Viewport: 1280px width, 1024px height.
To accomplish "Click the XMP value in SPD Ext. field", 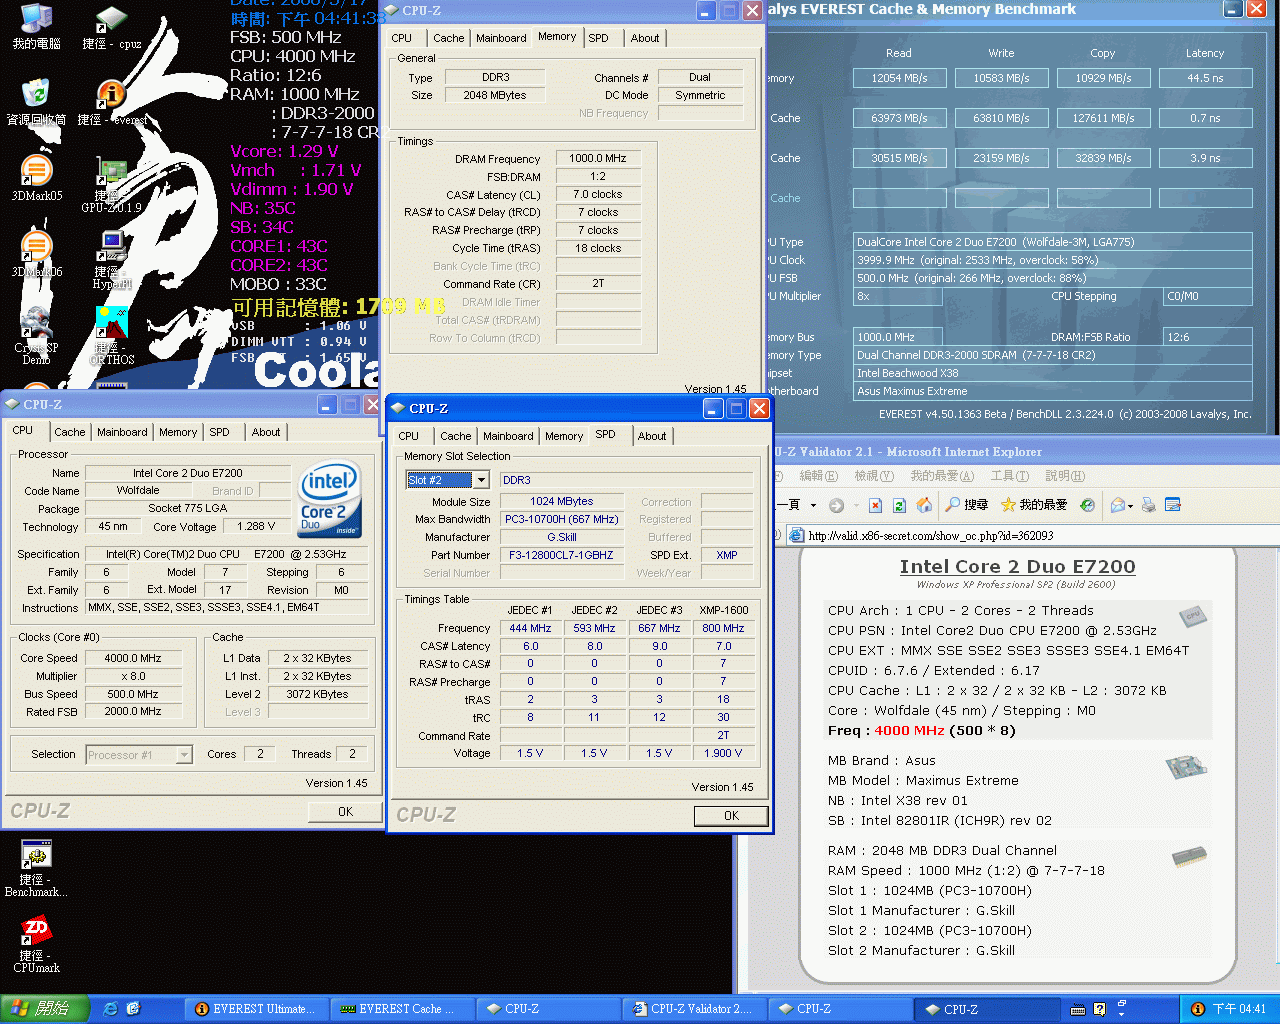I will (x=727, y=555).
